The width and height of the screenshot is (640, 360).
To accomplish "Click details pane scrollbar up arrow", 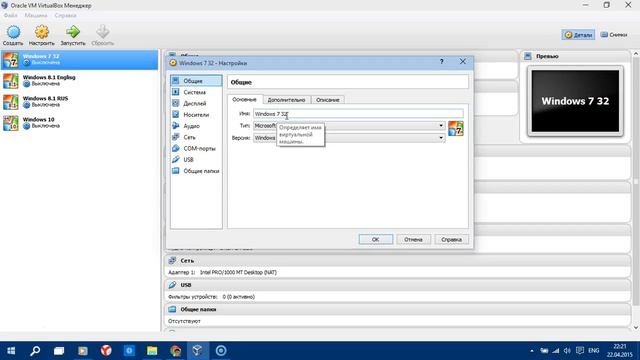I will [636, 53].
